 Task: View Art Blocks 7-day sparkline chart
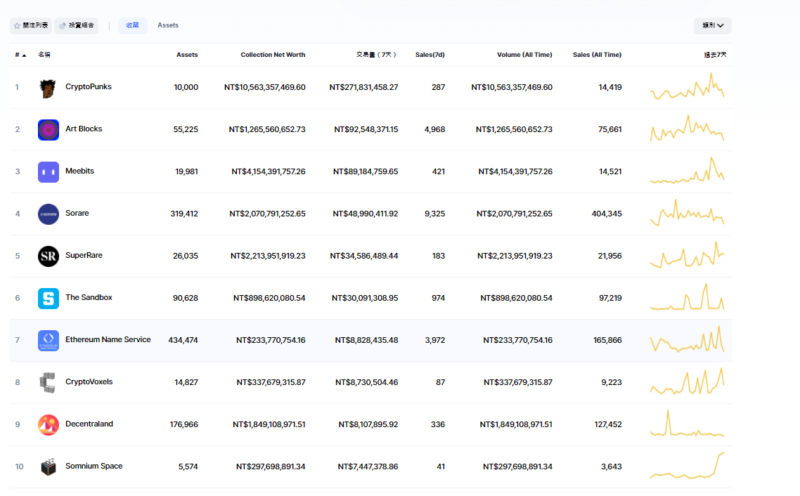pyautogui.click(x=687, y=129)
